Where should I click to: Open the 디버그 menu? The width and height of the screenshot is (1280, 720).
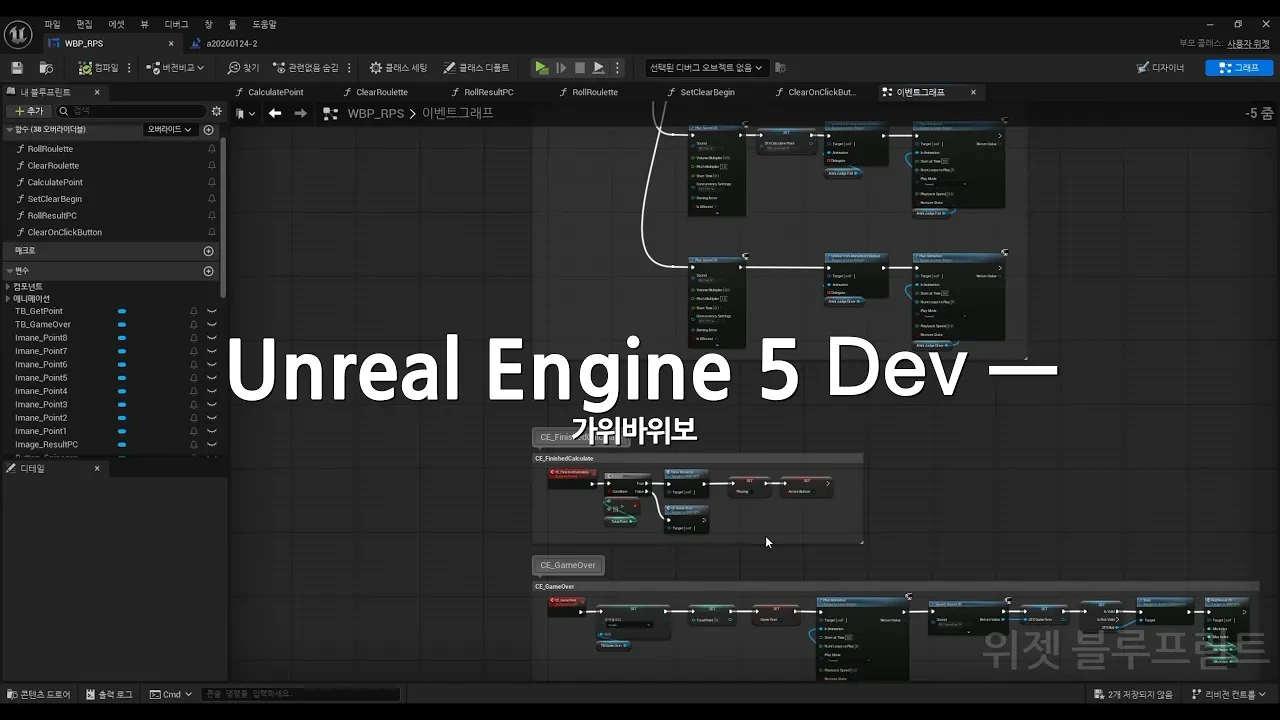(176, 24)
